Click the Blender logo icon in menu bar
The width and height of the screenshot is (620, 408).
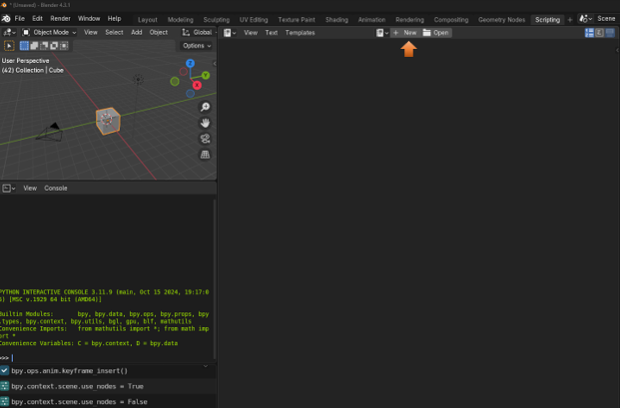click(x=6, y=19)
